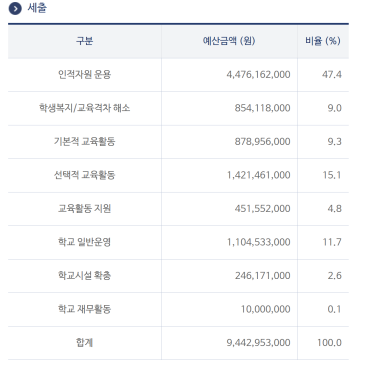Click the amount 4,476,162,000
The image size is (365, 365).
point(258,75)
